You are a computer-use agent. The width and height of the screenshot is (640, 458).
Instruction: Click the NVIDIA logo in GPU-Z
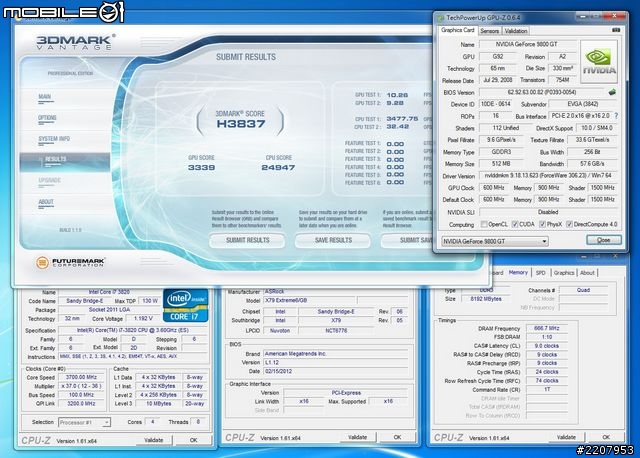click(599, 62)
